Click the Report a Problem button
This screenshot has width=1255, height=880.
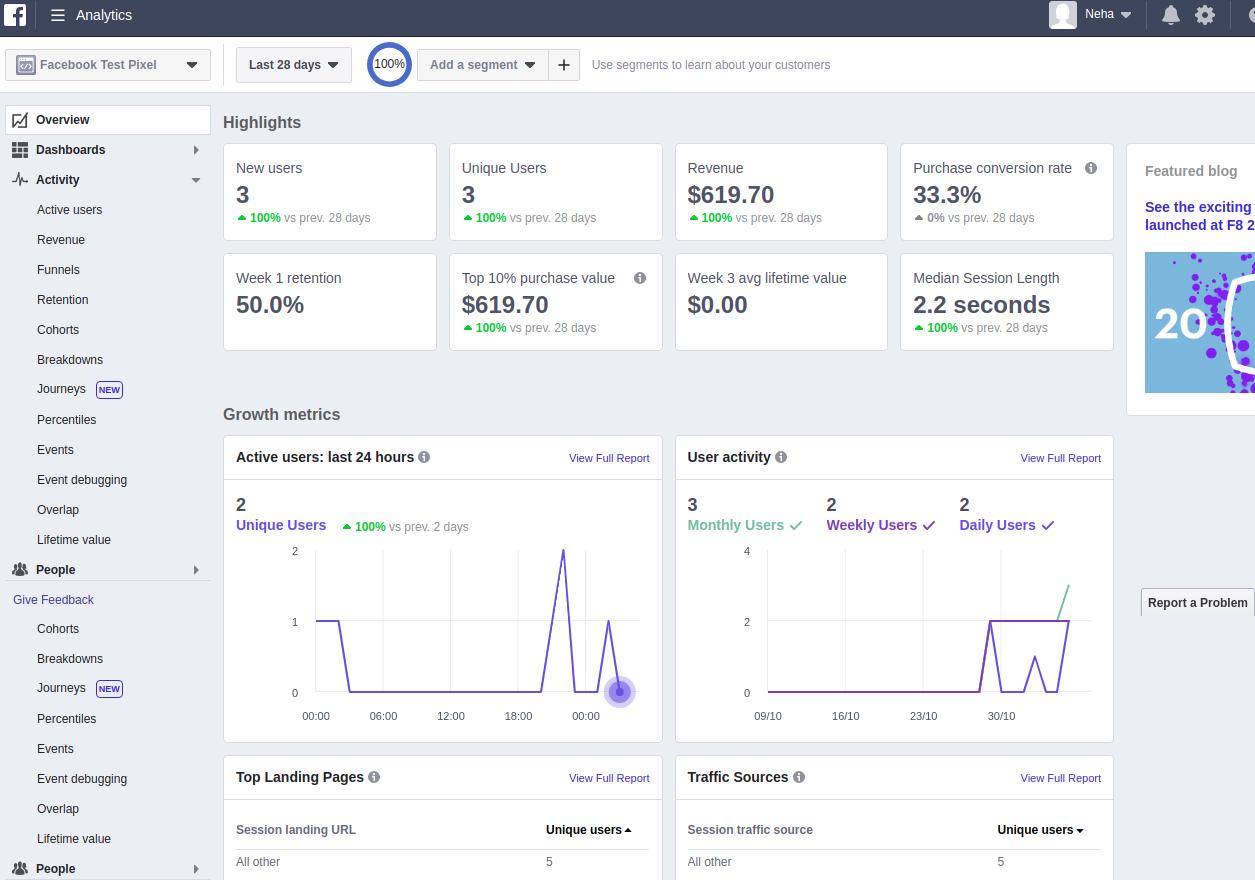coord(1197,602)
